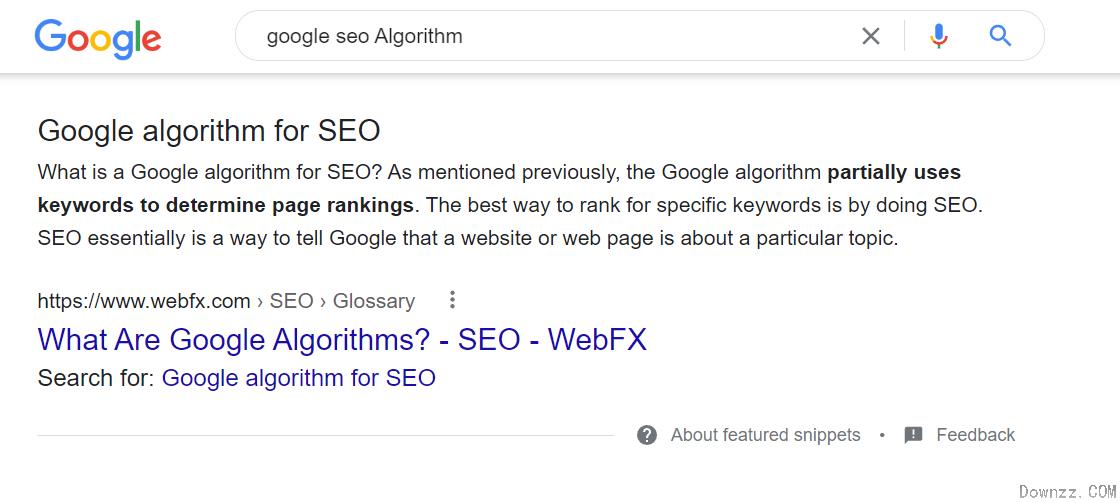The image size is (1120, 503).
Task: Open 'About featured snippets' text link
Action: pyautogui.click(x=766, y=434)
